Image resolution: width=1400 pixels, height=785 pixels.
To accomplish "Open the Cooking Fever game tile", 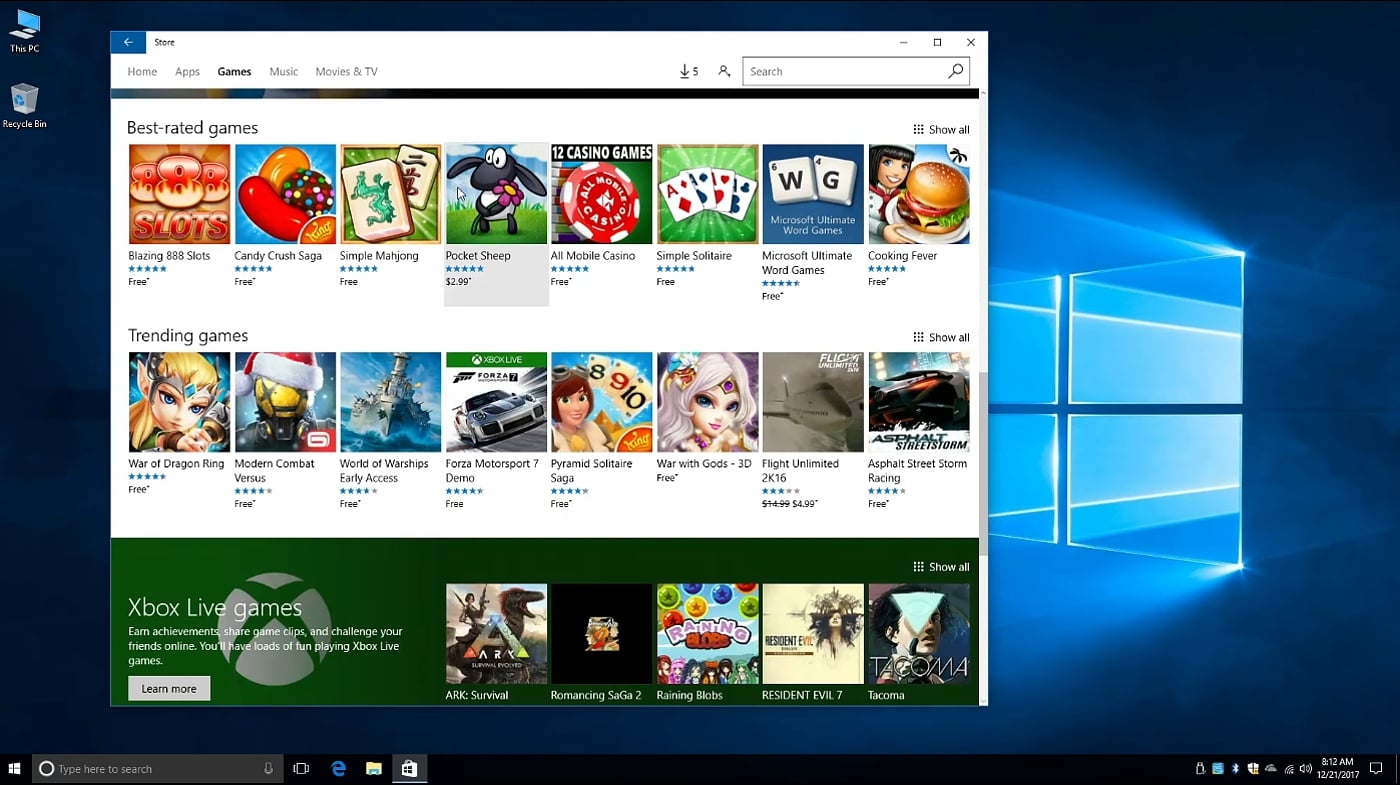I will (x=918, y=194).
